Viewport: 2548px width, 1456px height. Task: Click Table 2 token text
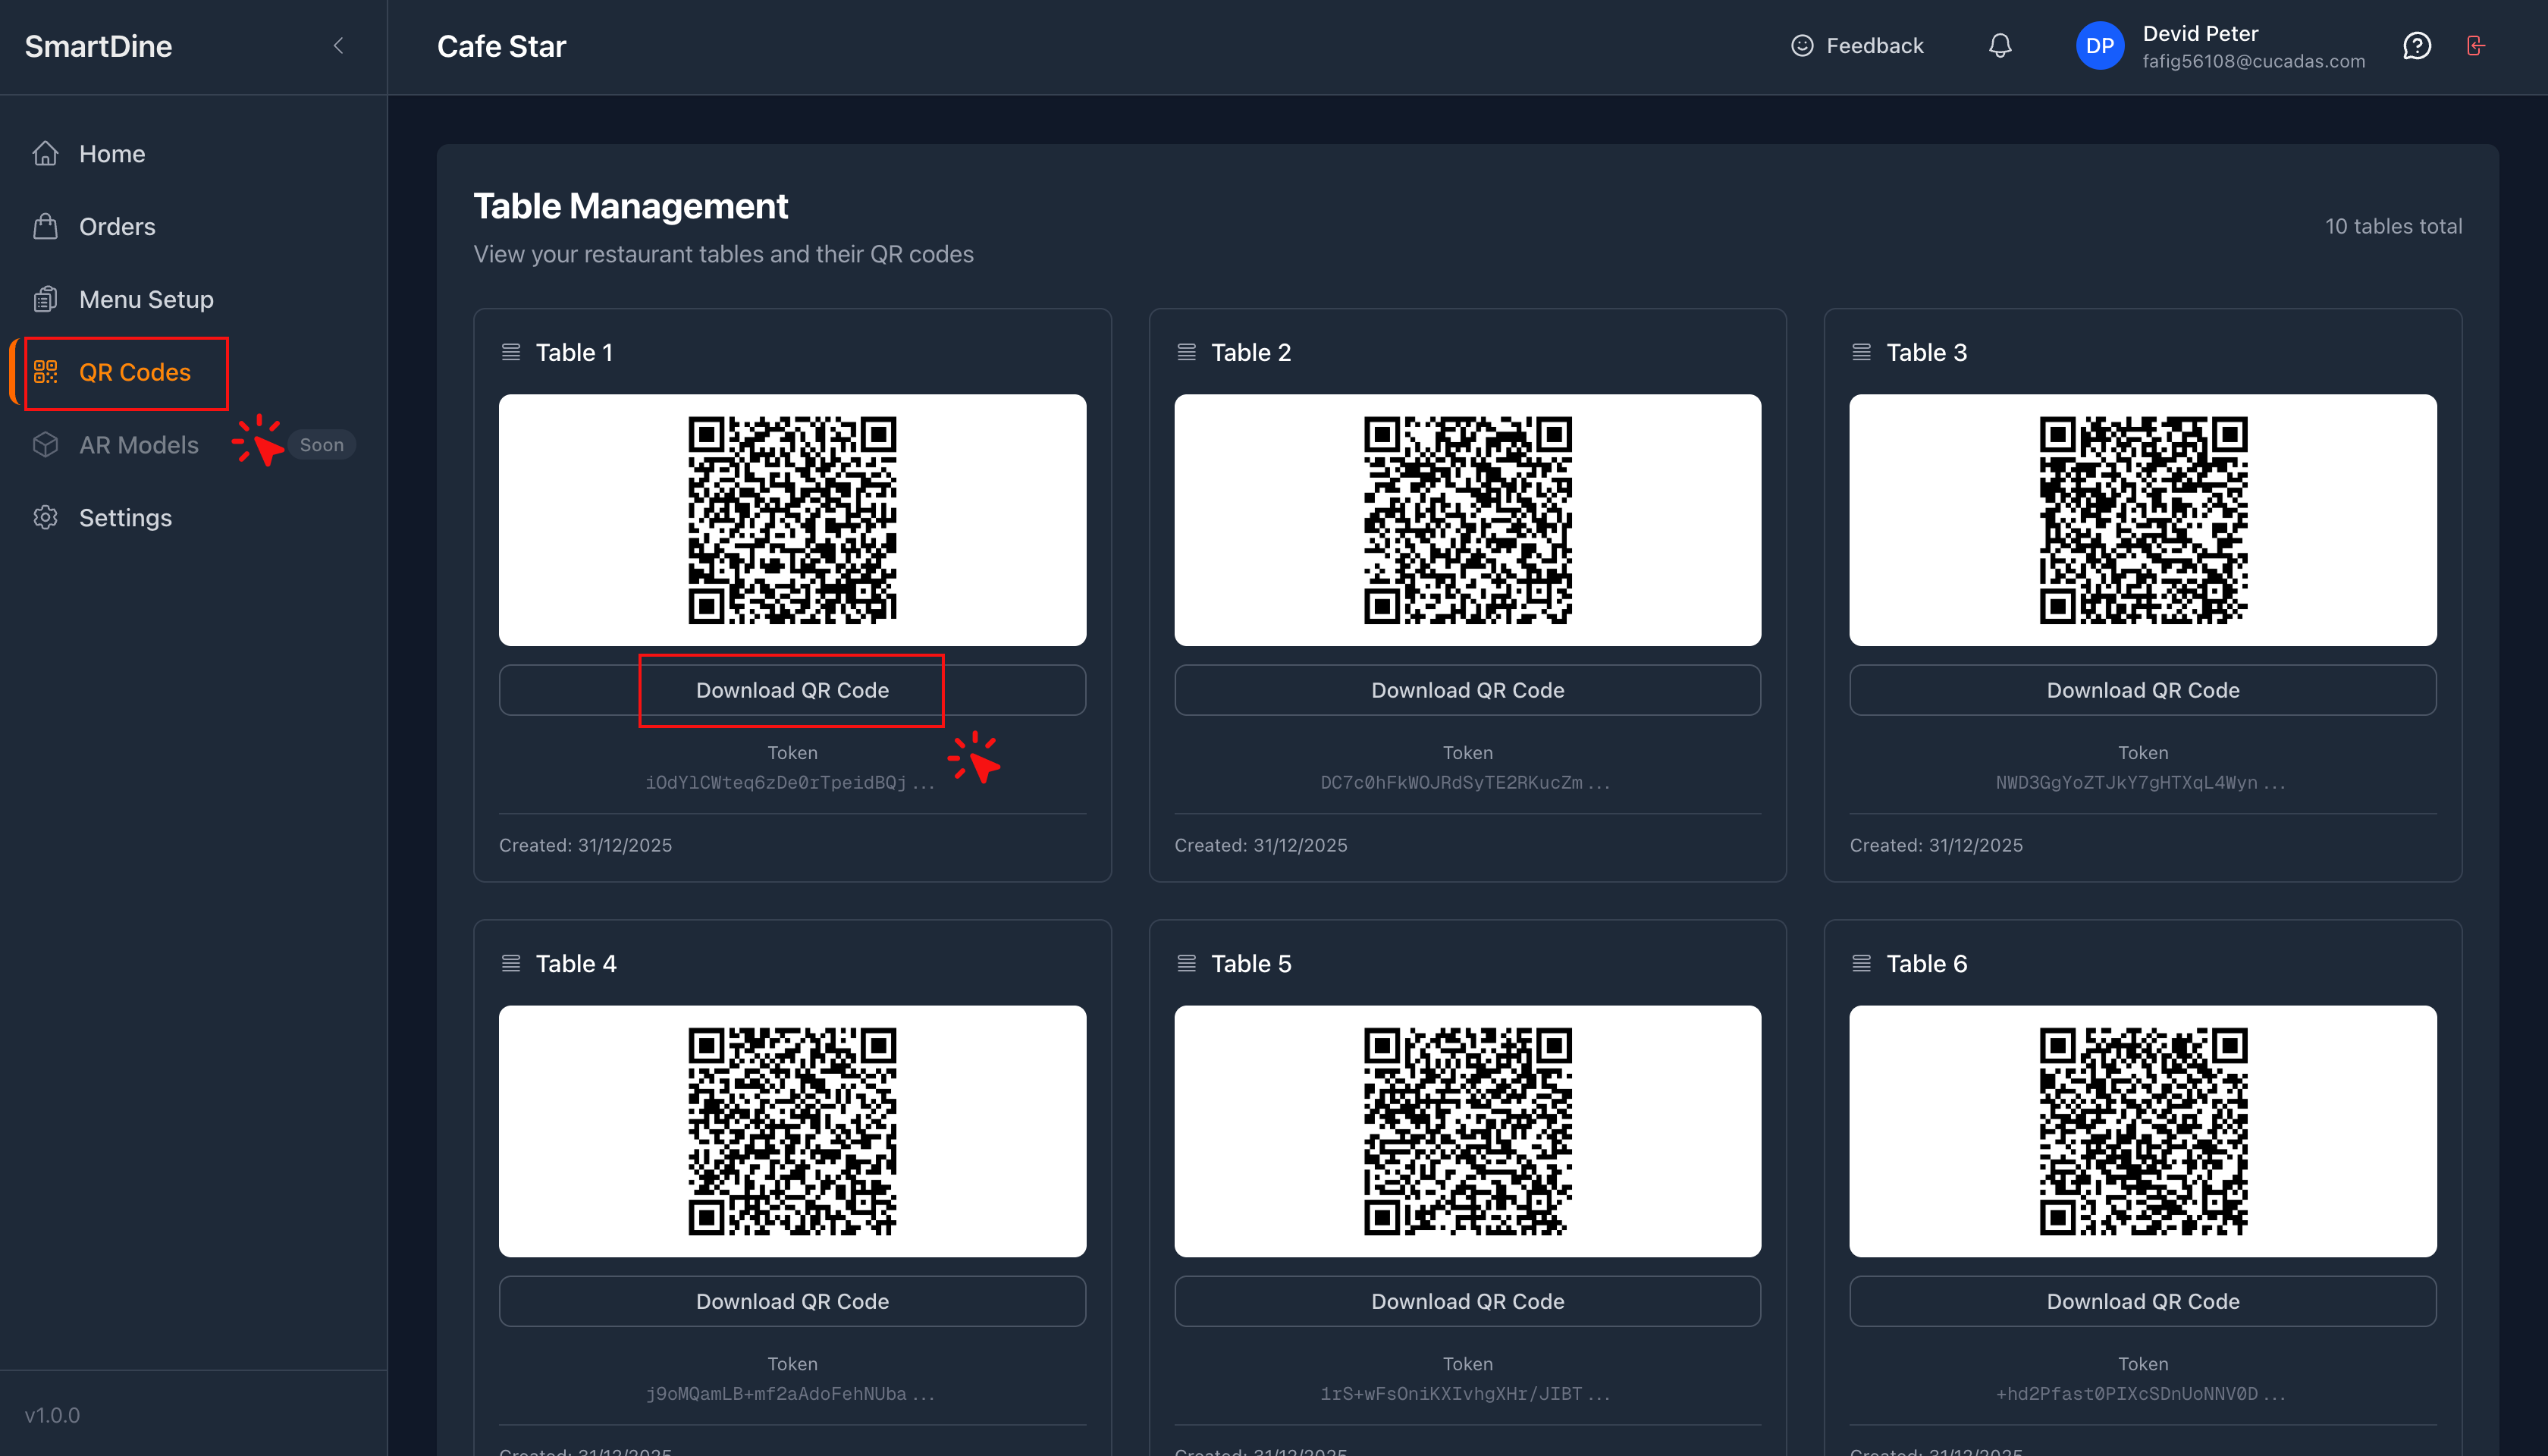1465,783
